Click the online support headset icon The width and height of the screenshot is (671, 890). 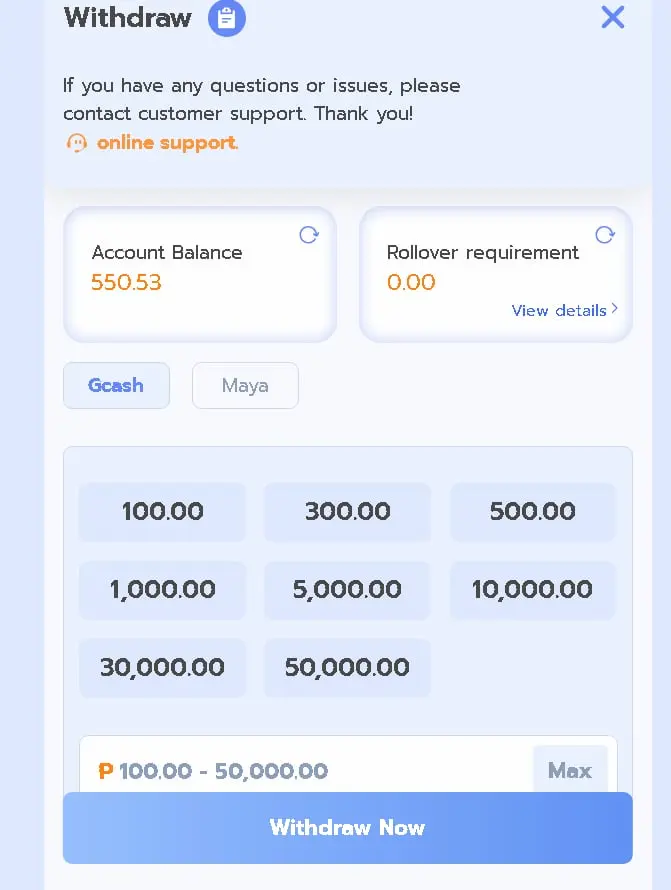pos(77,143)
